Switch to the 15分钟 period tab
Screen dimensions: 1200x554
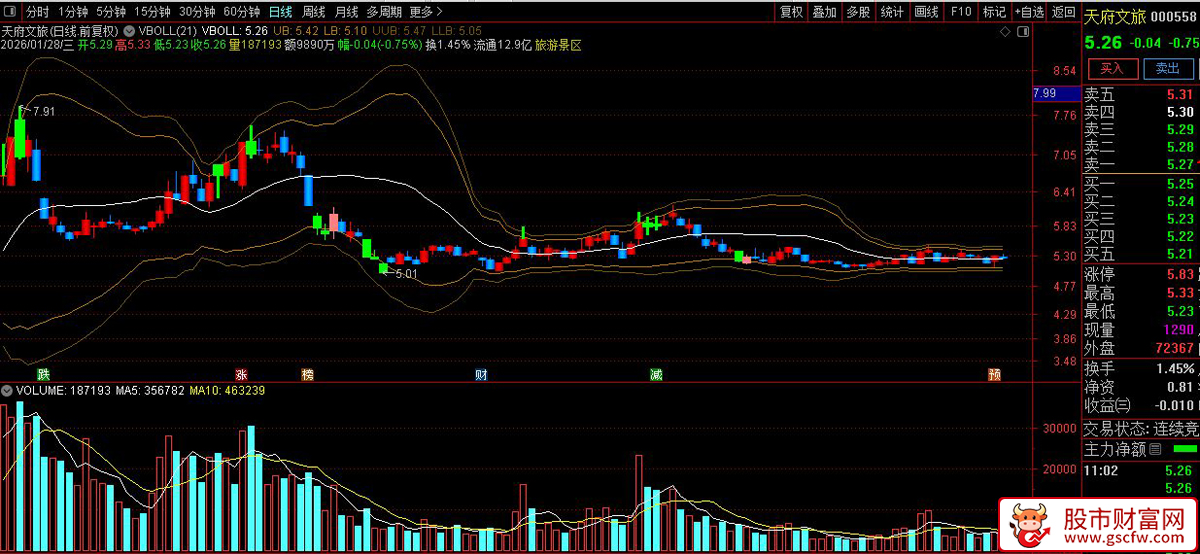(152, 12)
